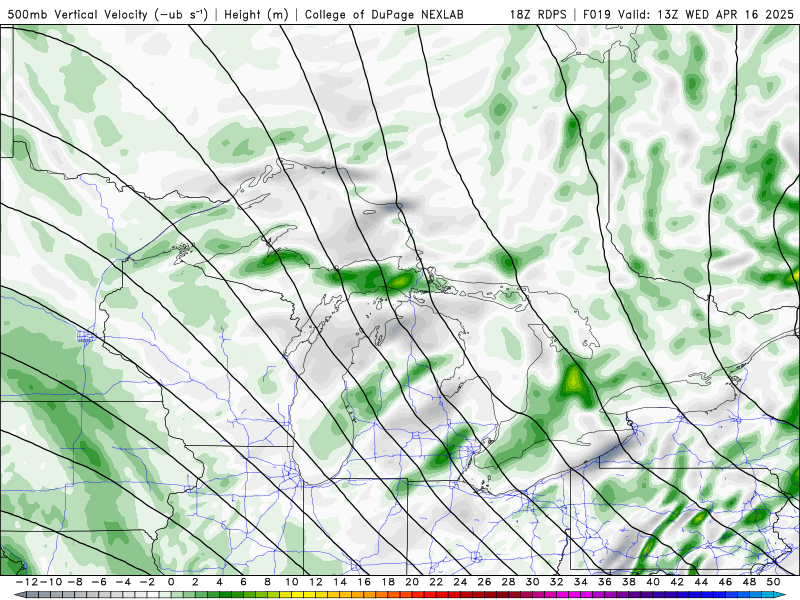800x600 pixels.
Task: Click the left end arrow of color bar
Action: (x=19, y=595)
